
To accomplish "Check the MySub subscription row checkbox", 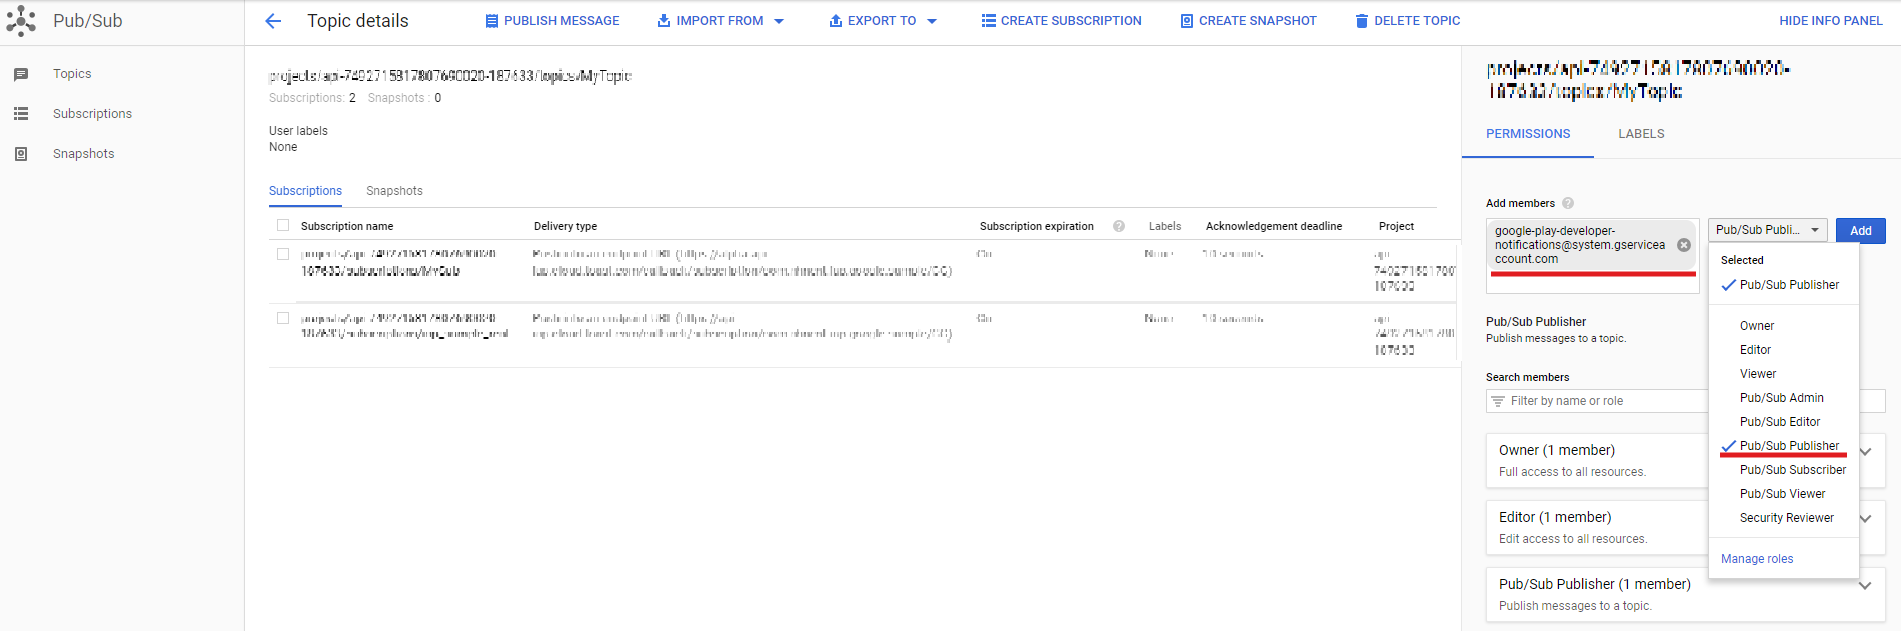I will point(283,254).
